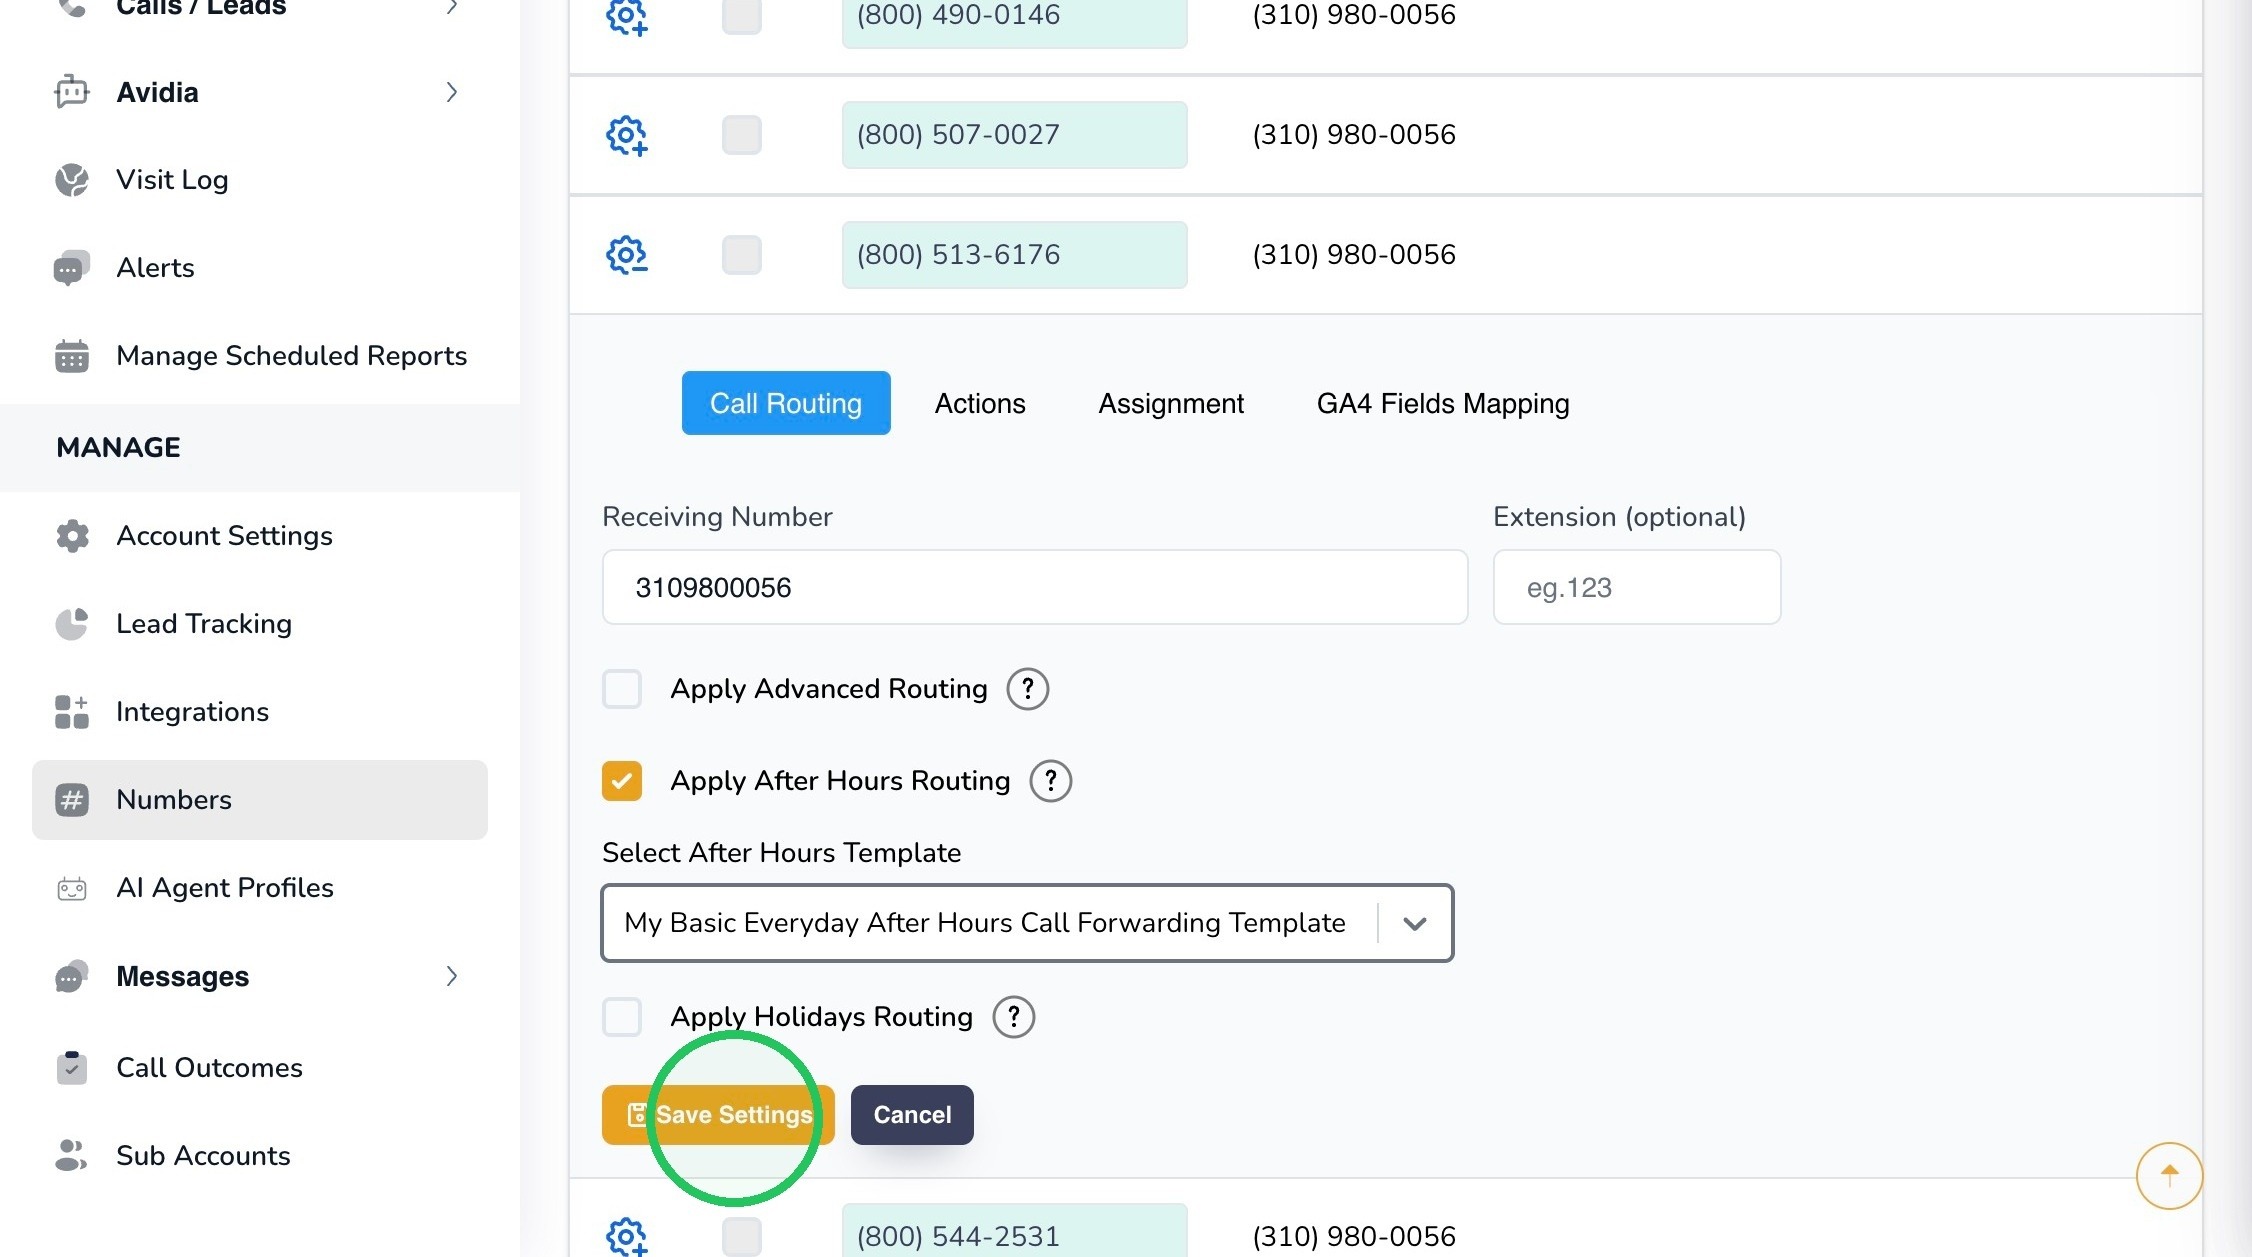The width and height of the screenshot is (2252, 1257).
Task: Open settings gear for (800) 544-2531
Action: coord(627,1237)
